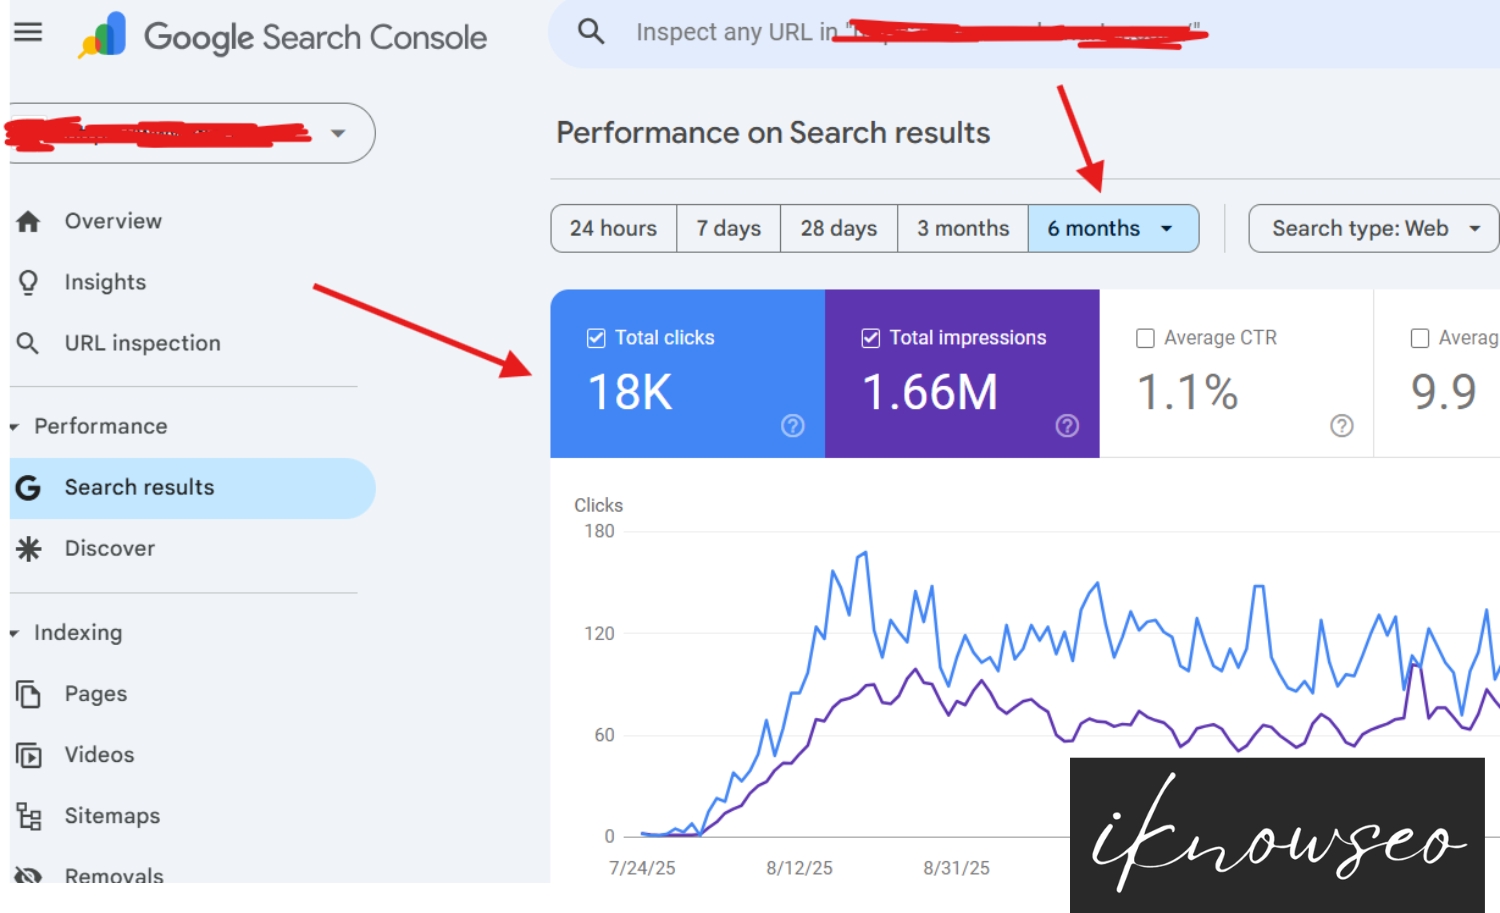This screenshot has width=1500, height=913.
Task: Open Videos via its sidebar icon
Action: (x=29, y=754)
